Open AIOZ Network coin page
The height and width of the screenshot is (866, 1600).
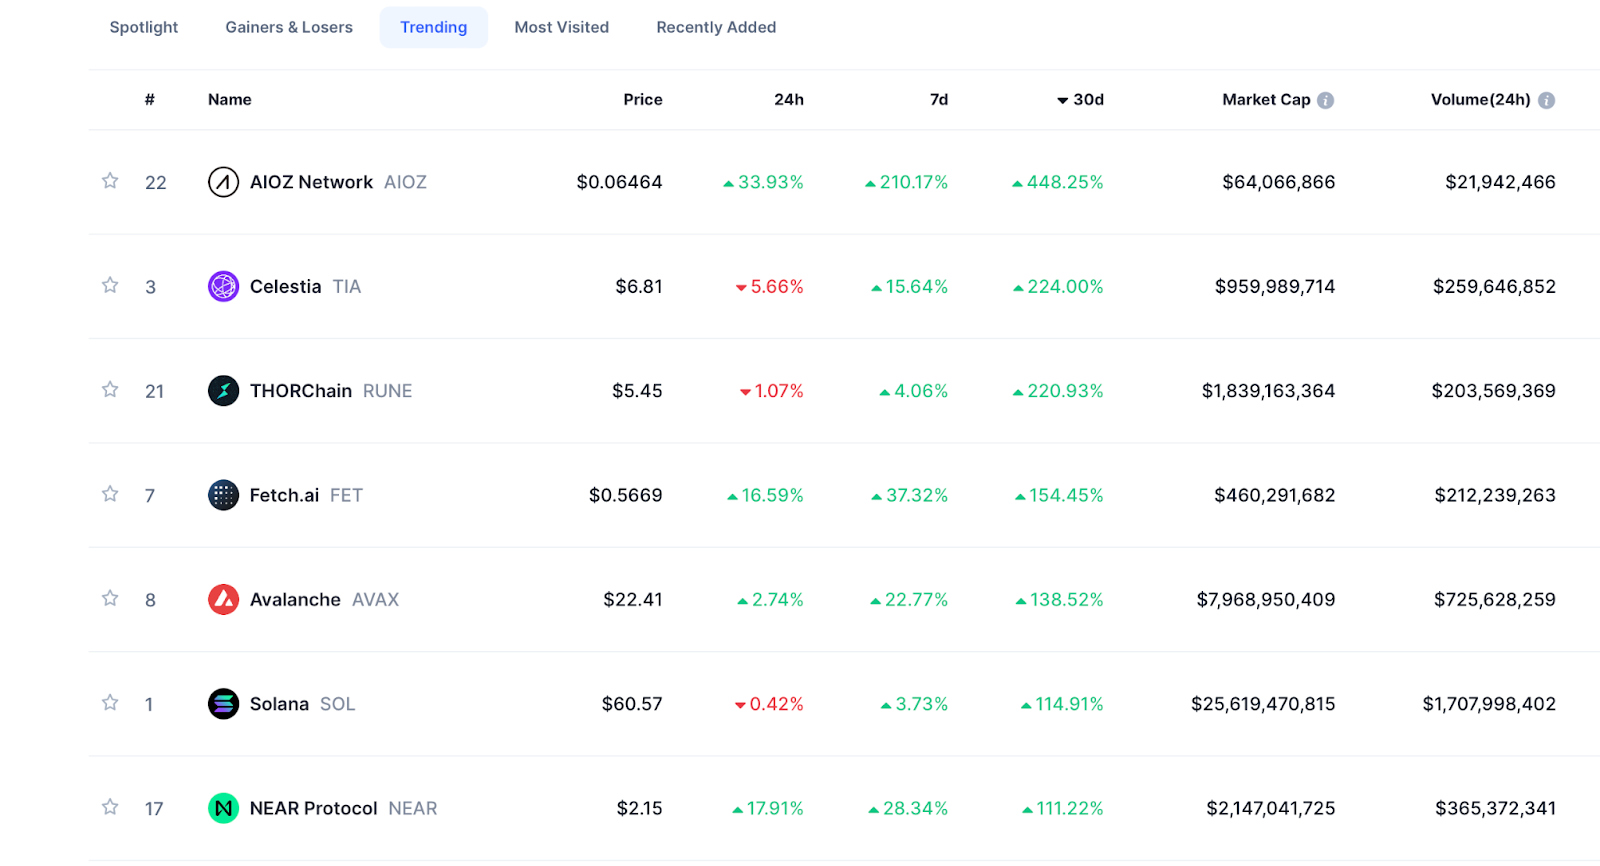[311, 182]
